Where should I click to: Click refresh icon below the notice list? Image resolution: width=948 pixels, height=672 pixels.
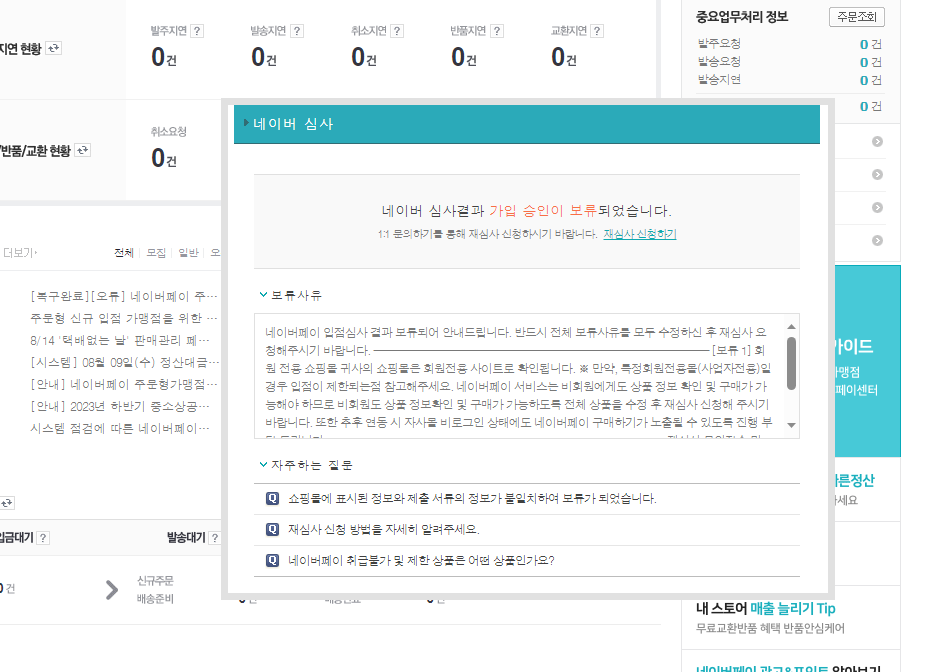[7, 503]
